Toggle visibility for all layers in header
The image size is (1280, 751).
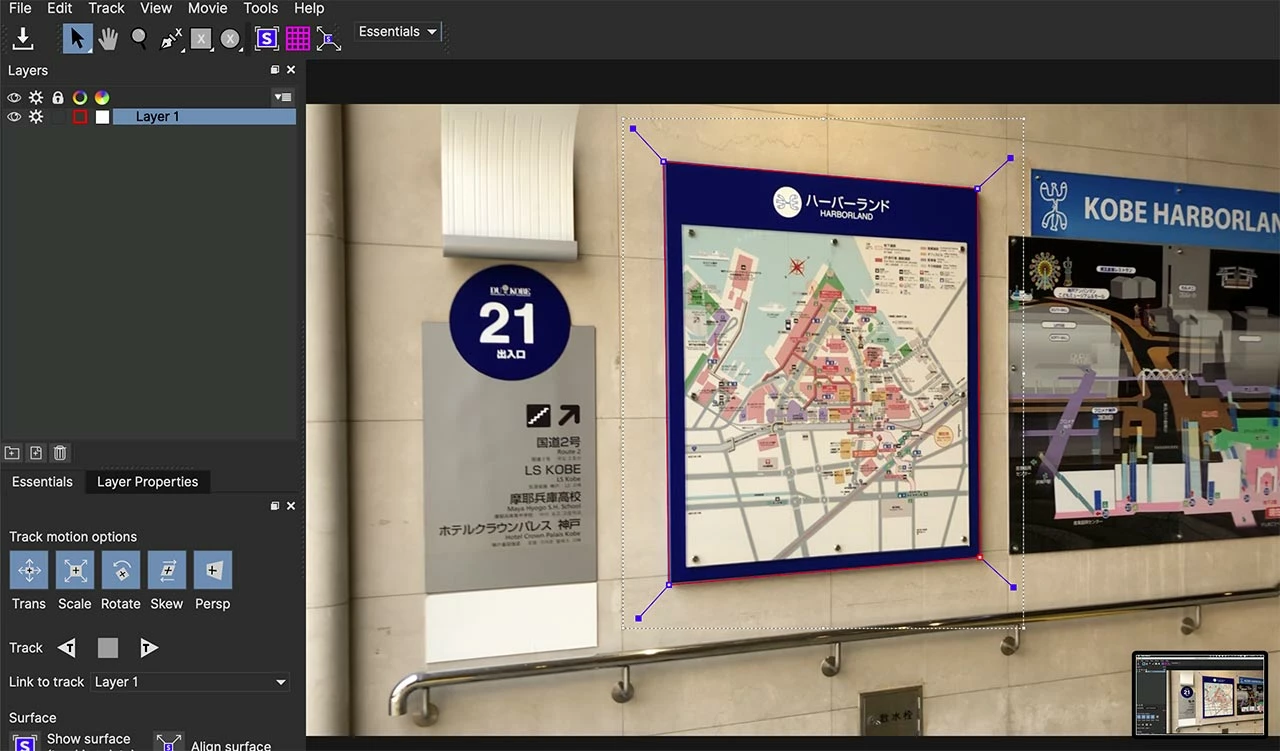point(14,98)
